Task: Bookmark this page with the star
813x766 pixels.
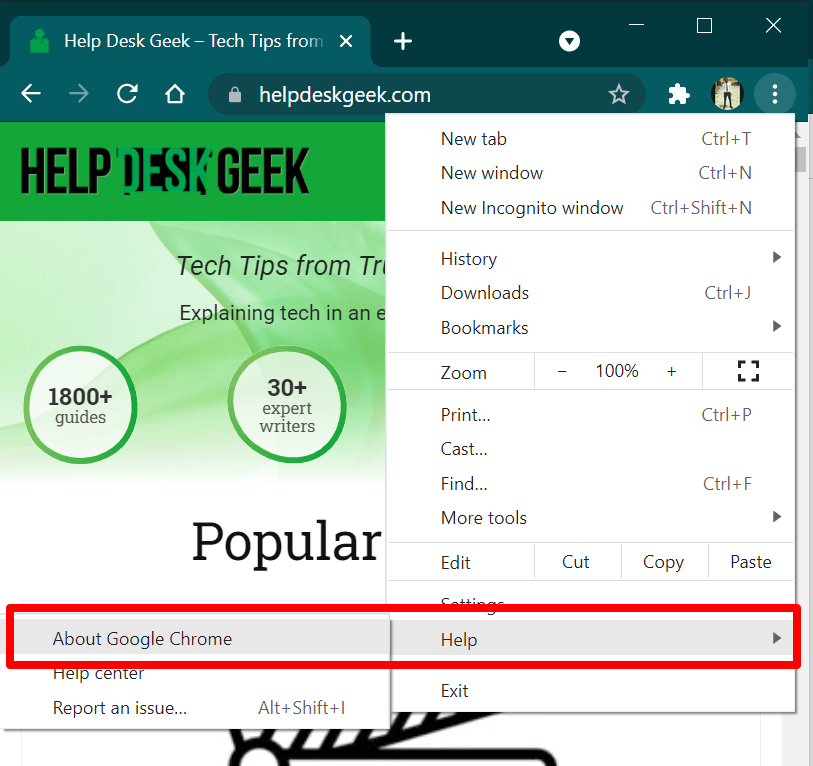Action: pos(619,95)
